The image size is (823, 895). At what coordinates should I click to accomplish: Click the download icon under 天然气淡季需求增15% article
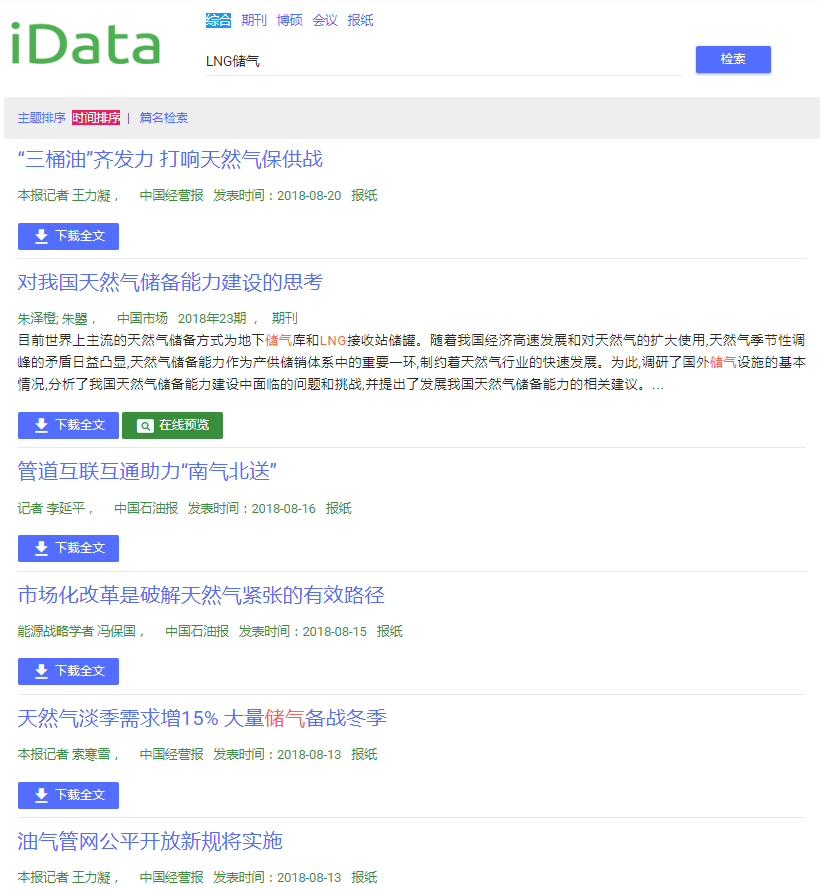40,795
